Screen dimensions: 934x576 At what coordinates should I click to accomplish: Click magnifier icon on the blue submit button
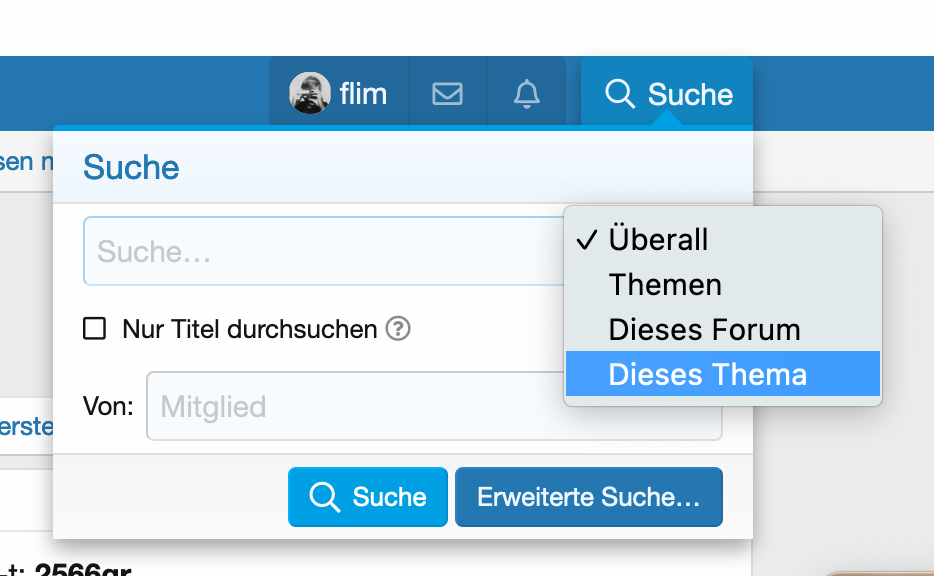324,497
